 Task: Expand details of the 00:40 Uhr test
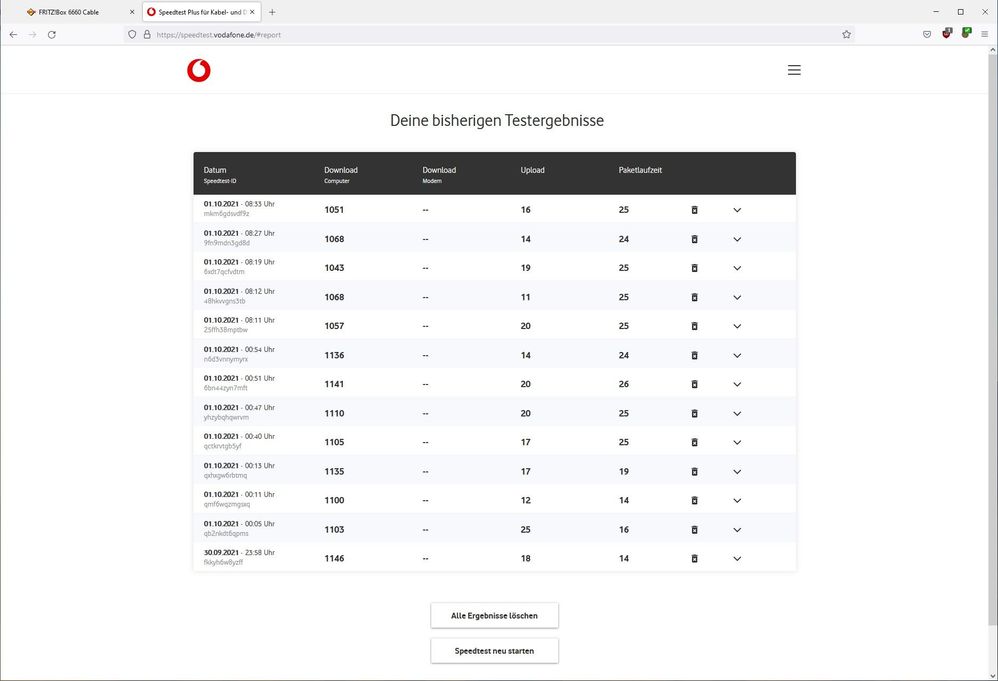click(x=737, y=442)
